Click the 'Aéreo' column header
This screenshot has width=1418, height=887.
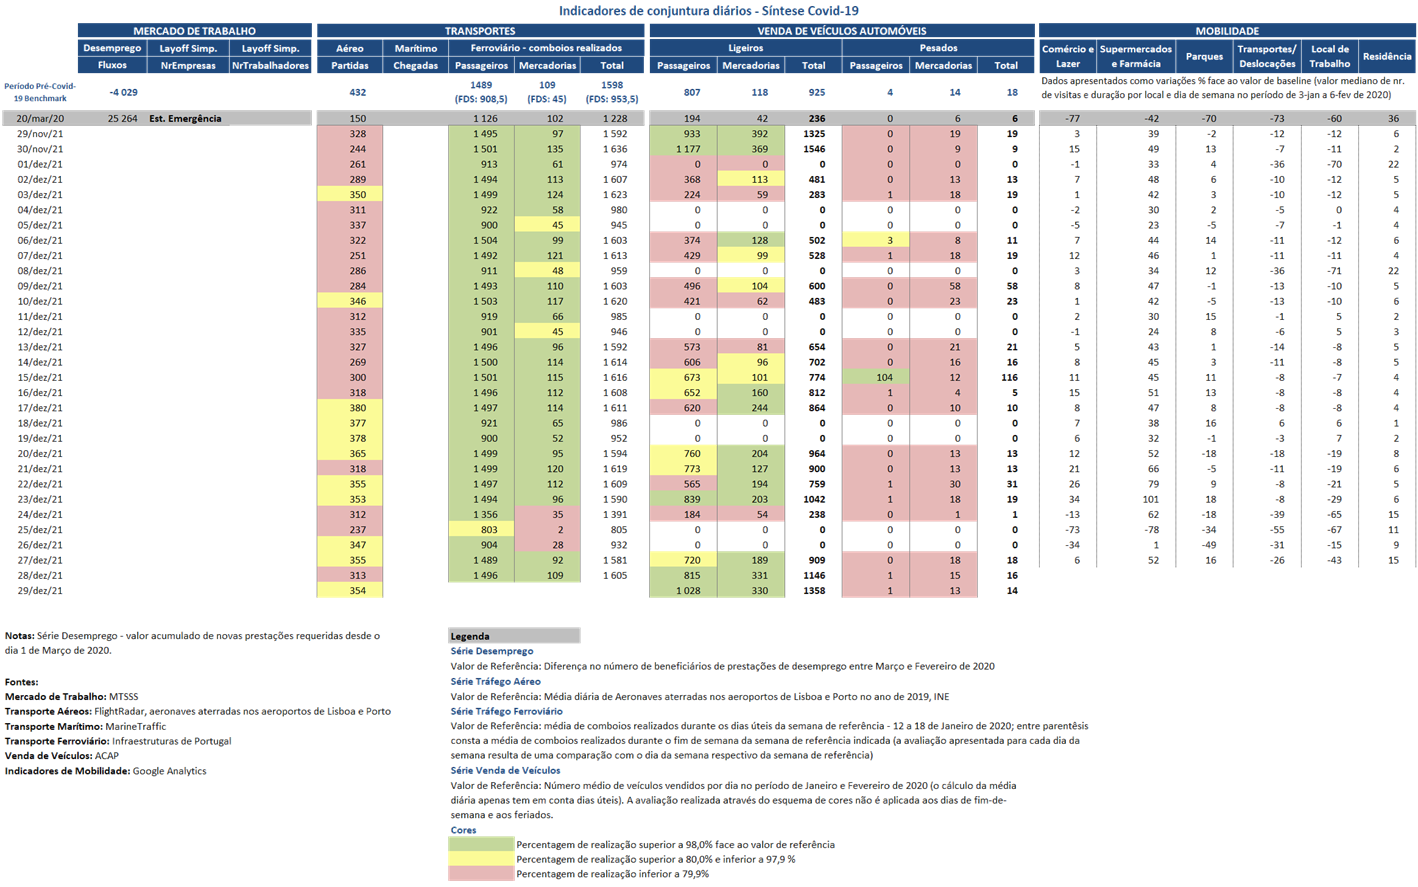(350, 48)
